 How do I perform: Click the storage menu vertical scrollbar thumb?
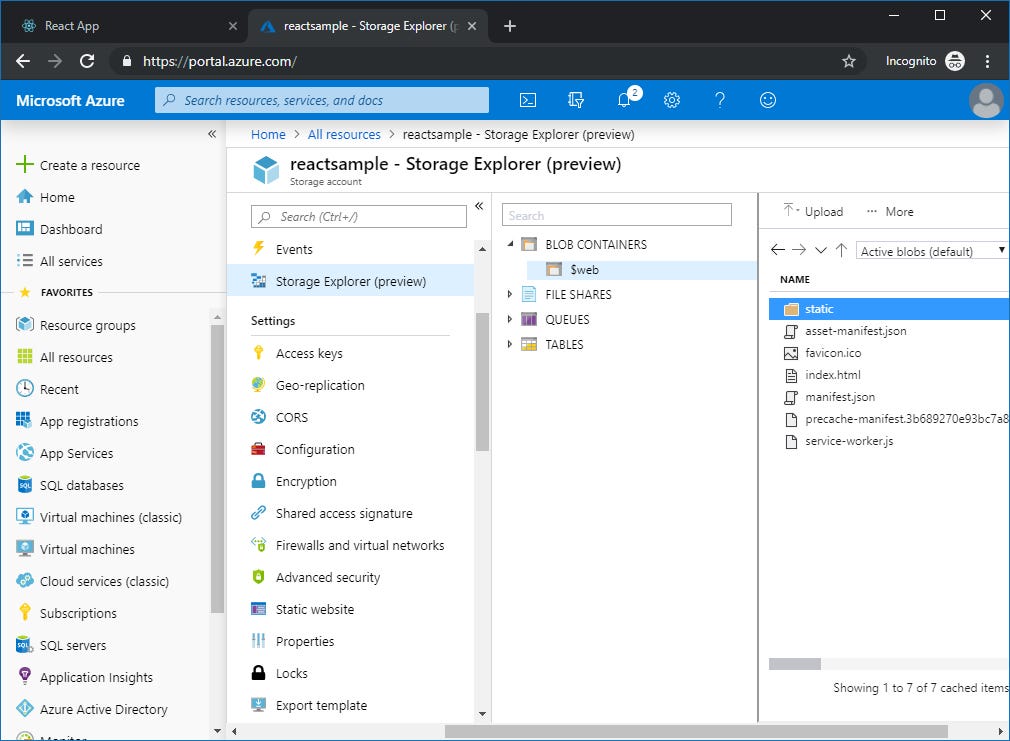pos(482,381)
